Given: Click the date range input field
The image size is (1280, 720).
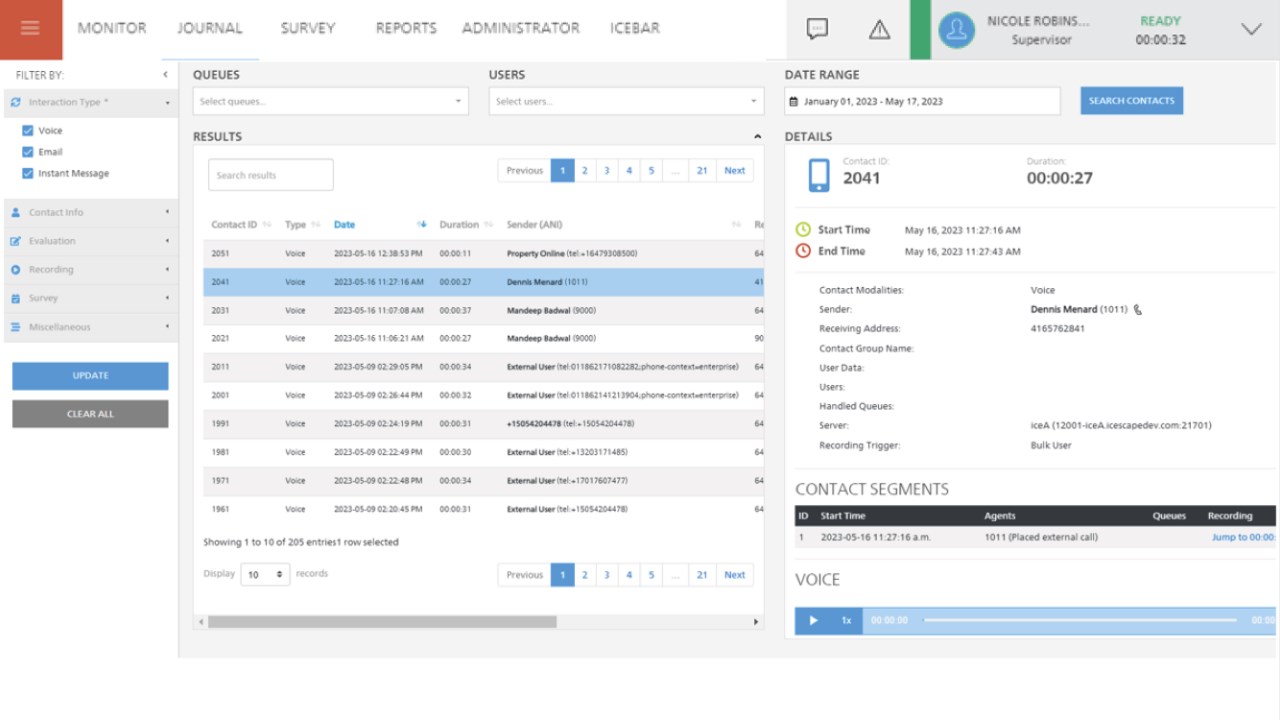Looking at the screenshot, I should point(922,101).
